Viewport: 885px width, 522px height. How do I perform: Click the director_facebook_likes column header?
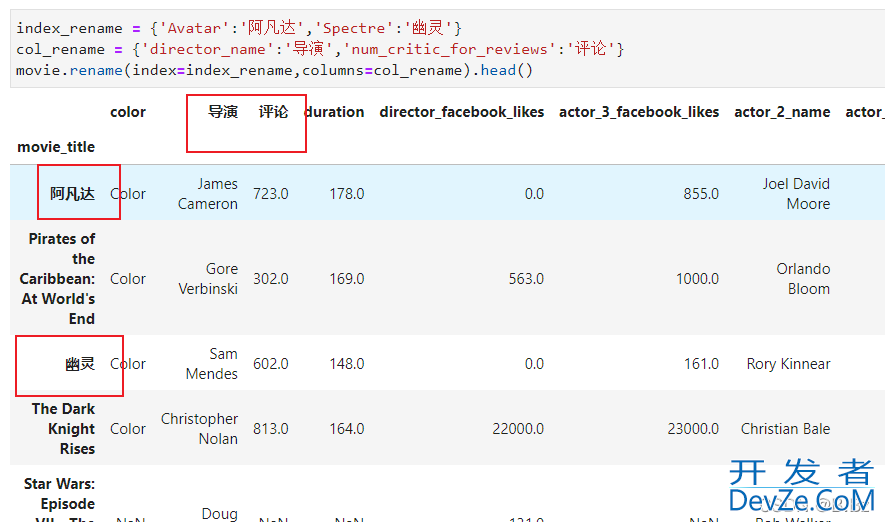462,112
